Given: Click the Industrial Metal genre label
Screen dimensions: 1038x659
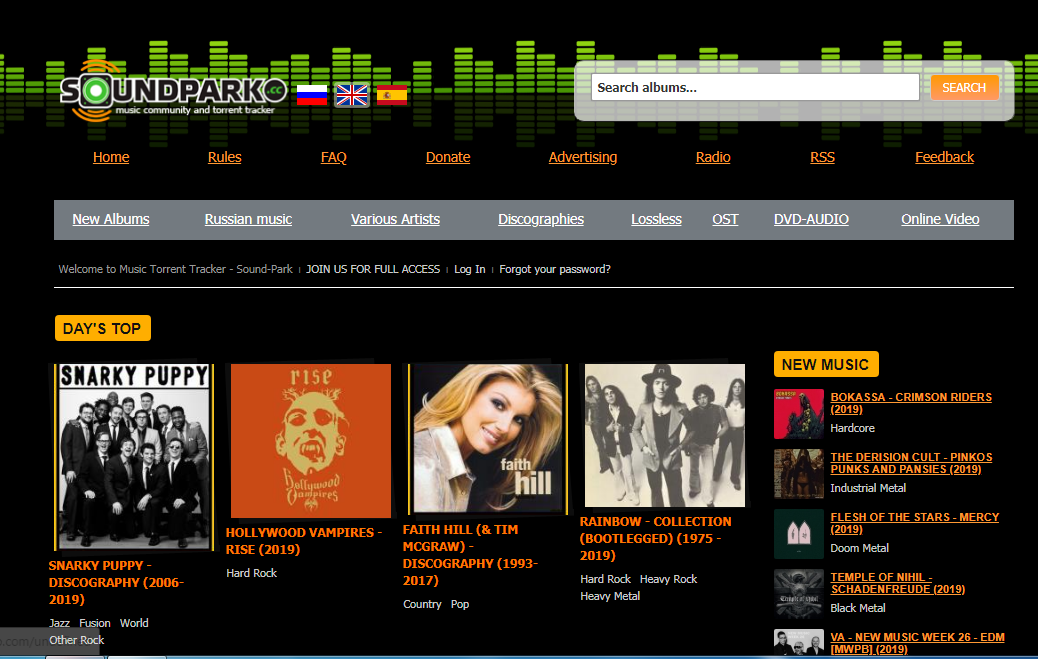Looking at the screenshot, I should [868, 488].
